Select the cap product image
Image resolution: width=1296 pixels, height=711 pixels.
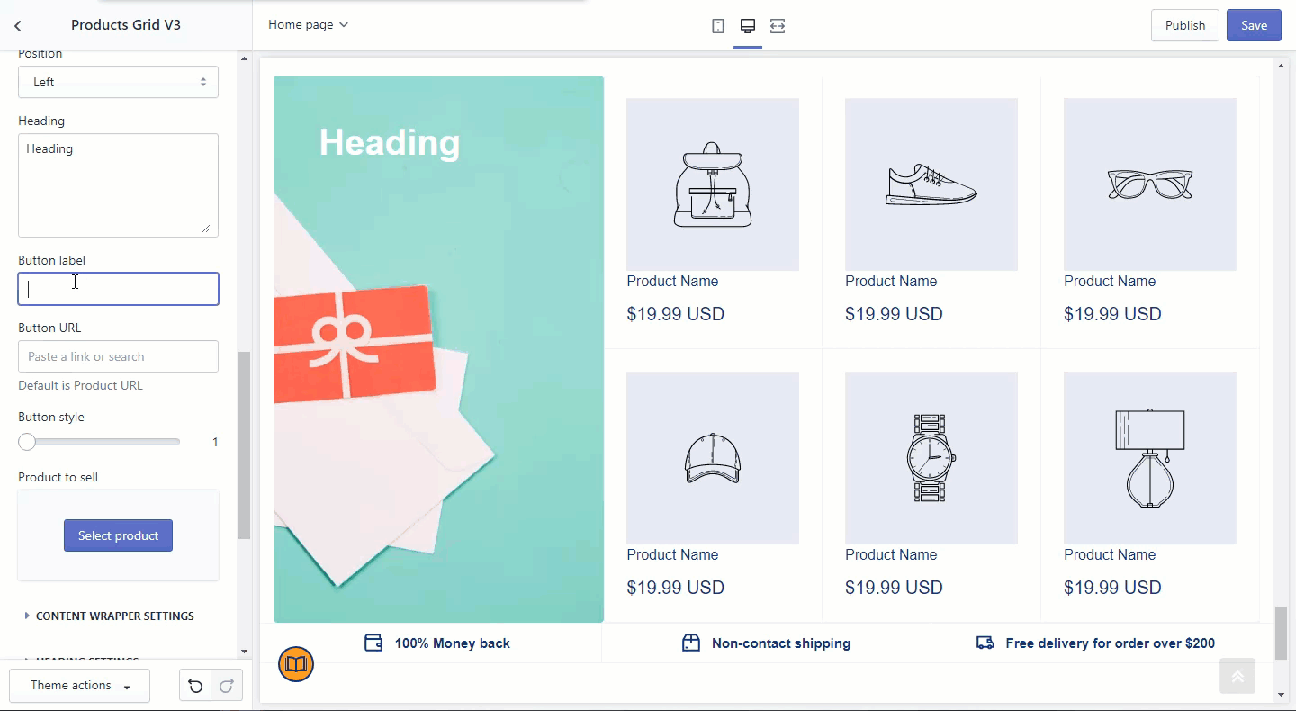[x=712, y=458]
